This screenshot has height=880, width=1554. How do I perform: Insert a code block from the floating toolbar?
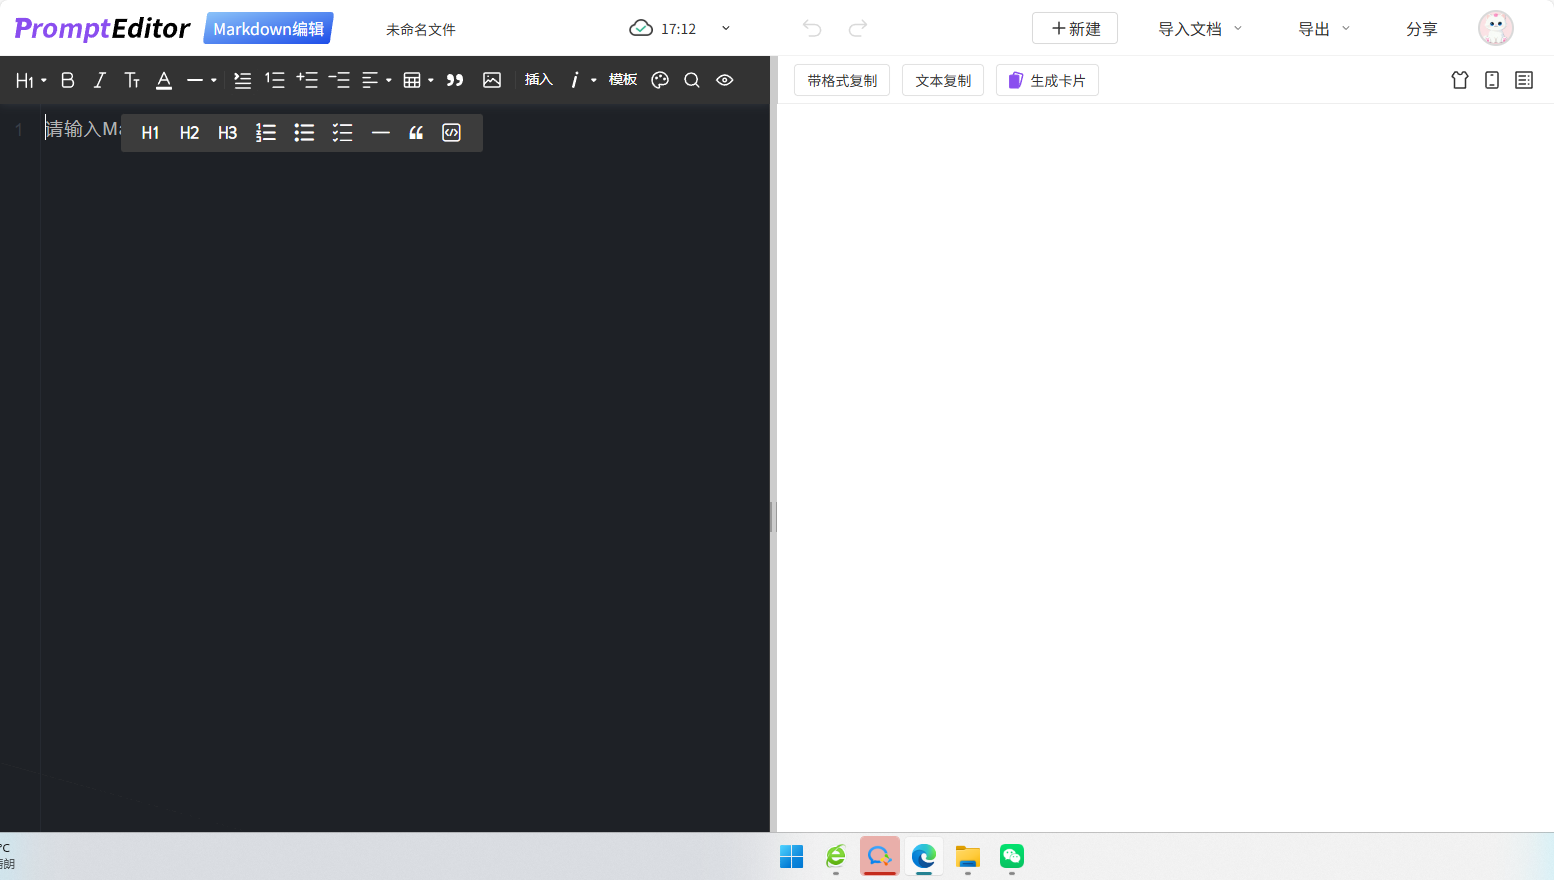[x=452, y=133]
